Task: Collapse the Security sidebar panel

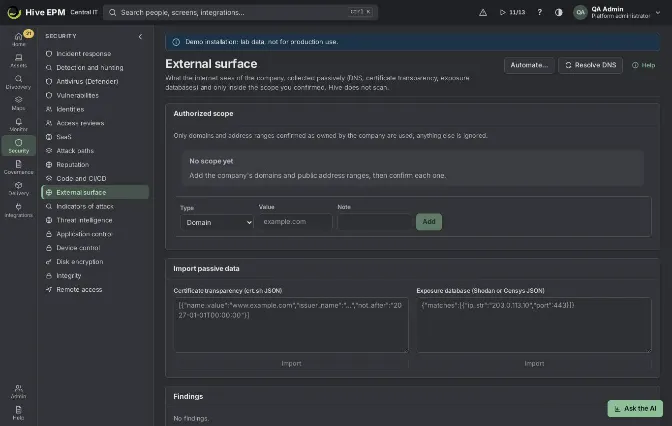Action: tap(140, 36)
